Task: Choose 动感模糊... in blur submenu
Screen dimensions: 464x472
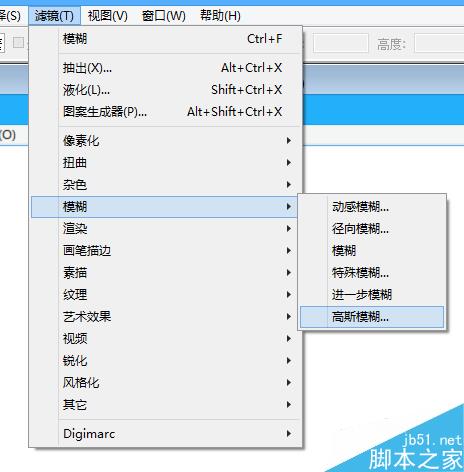Action: tap(372, 207)
